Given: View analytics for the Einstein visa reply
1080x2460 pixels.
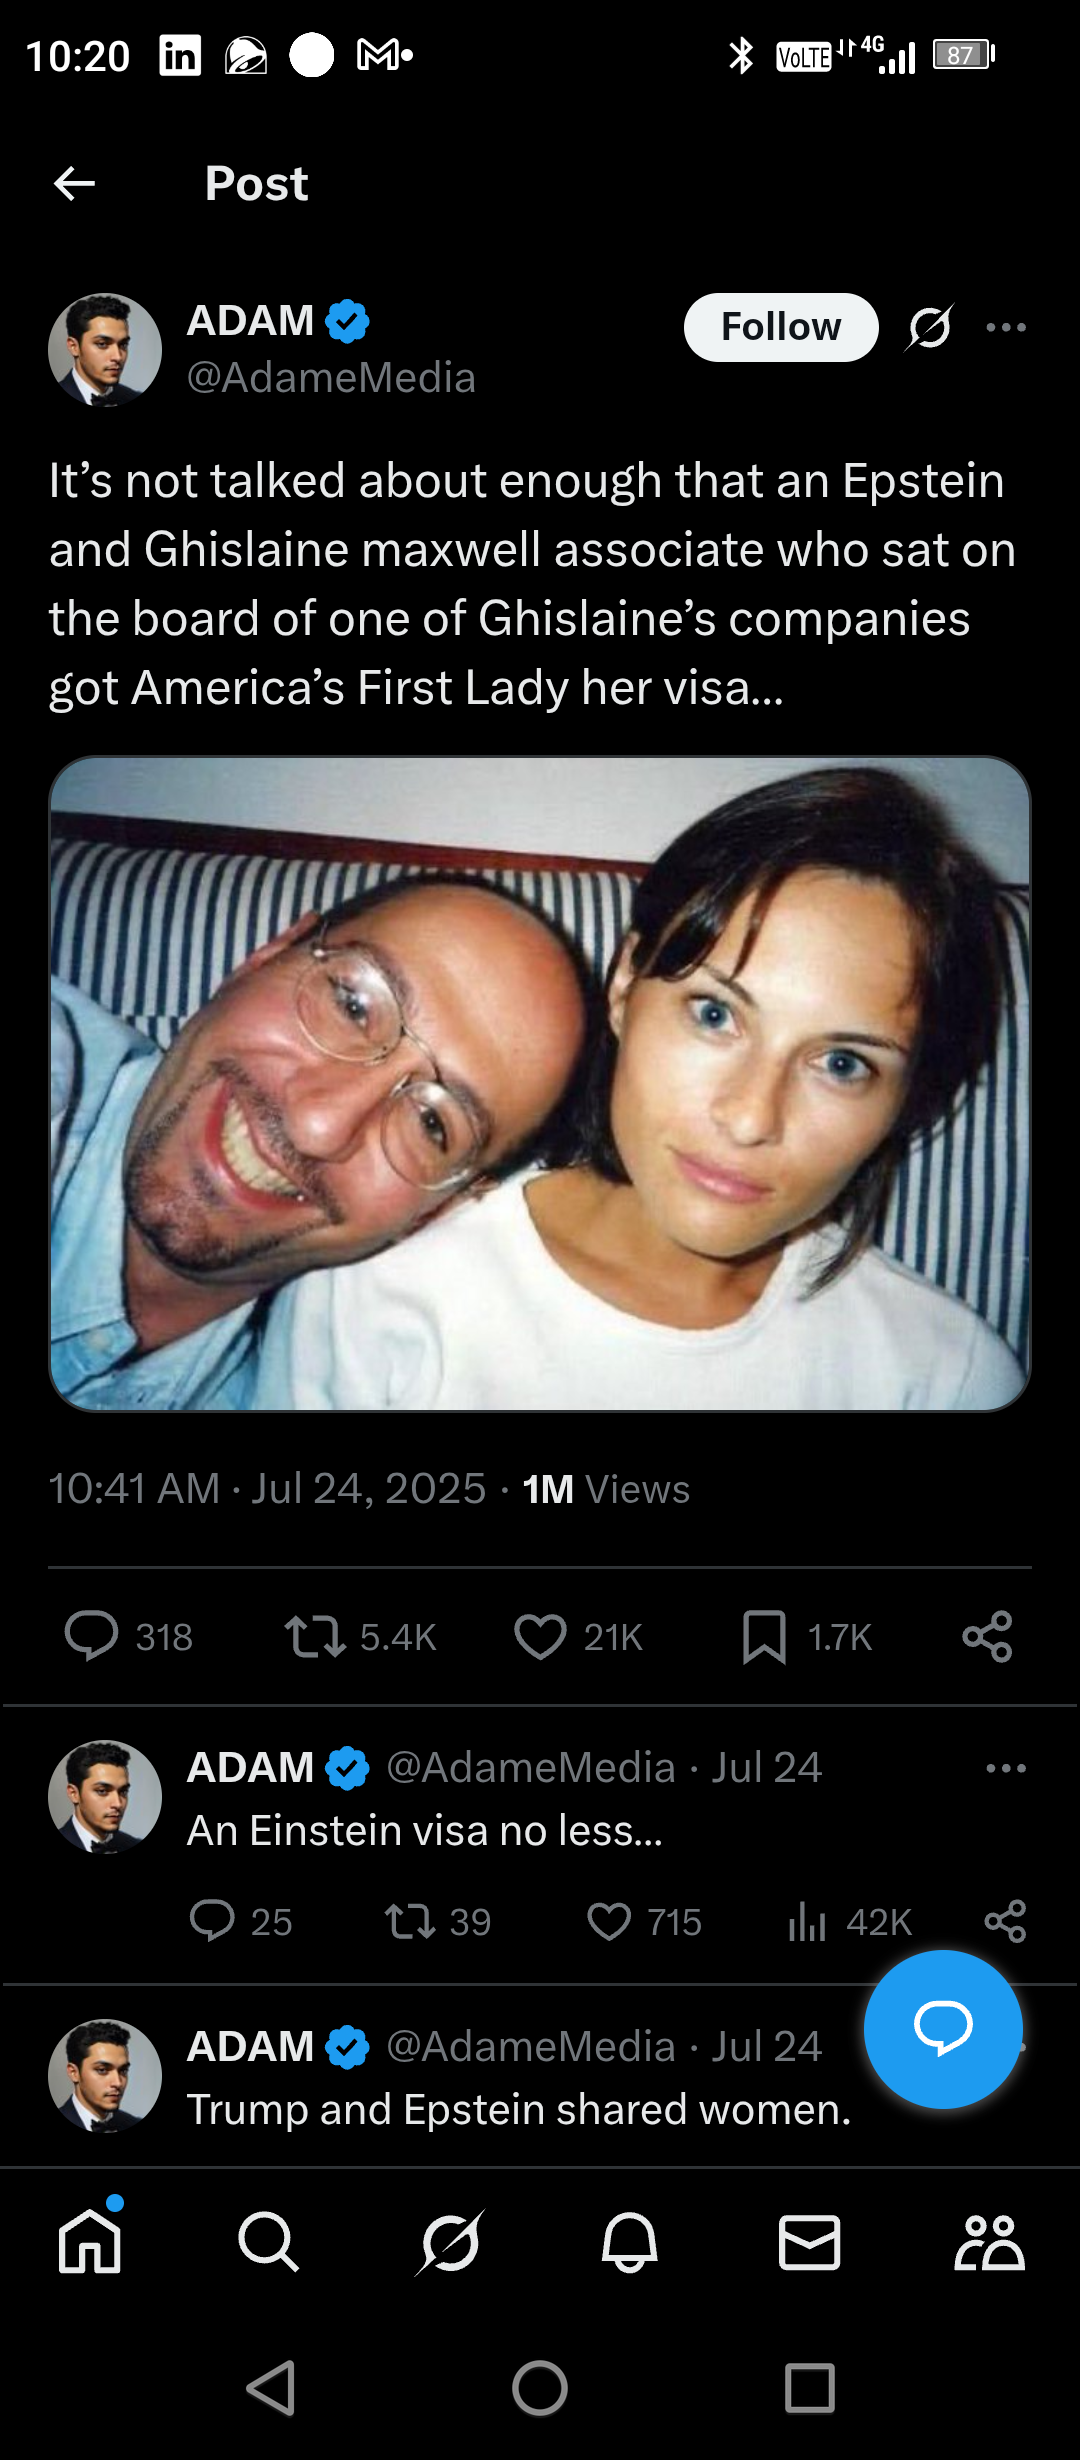Looking at the screenshot, I should 807,1921.
